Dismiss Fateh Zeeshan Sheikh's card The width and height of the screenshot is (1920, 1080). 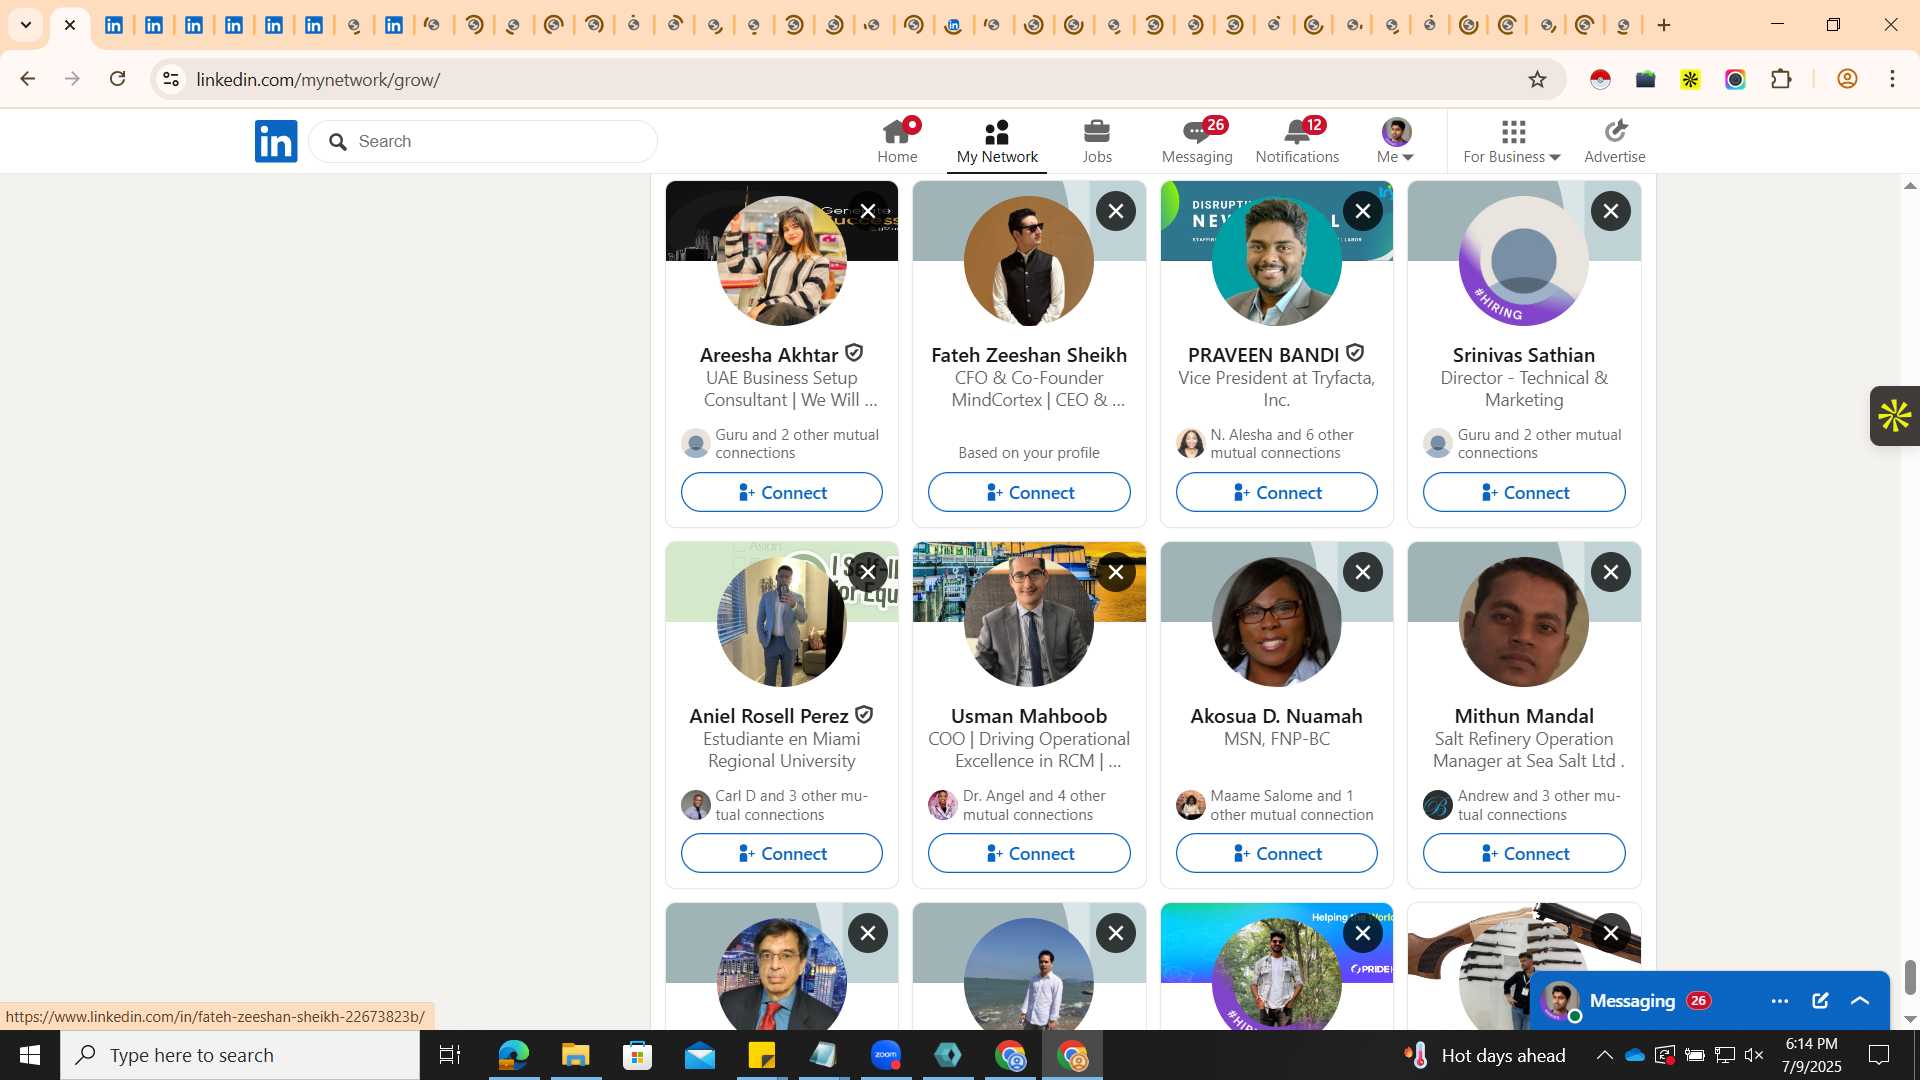tap(1116, 211)
